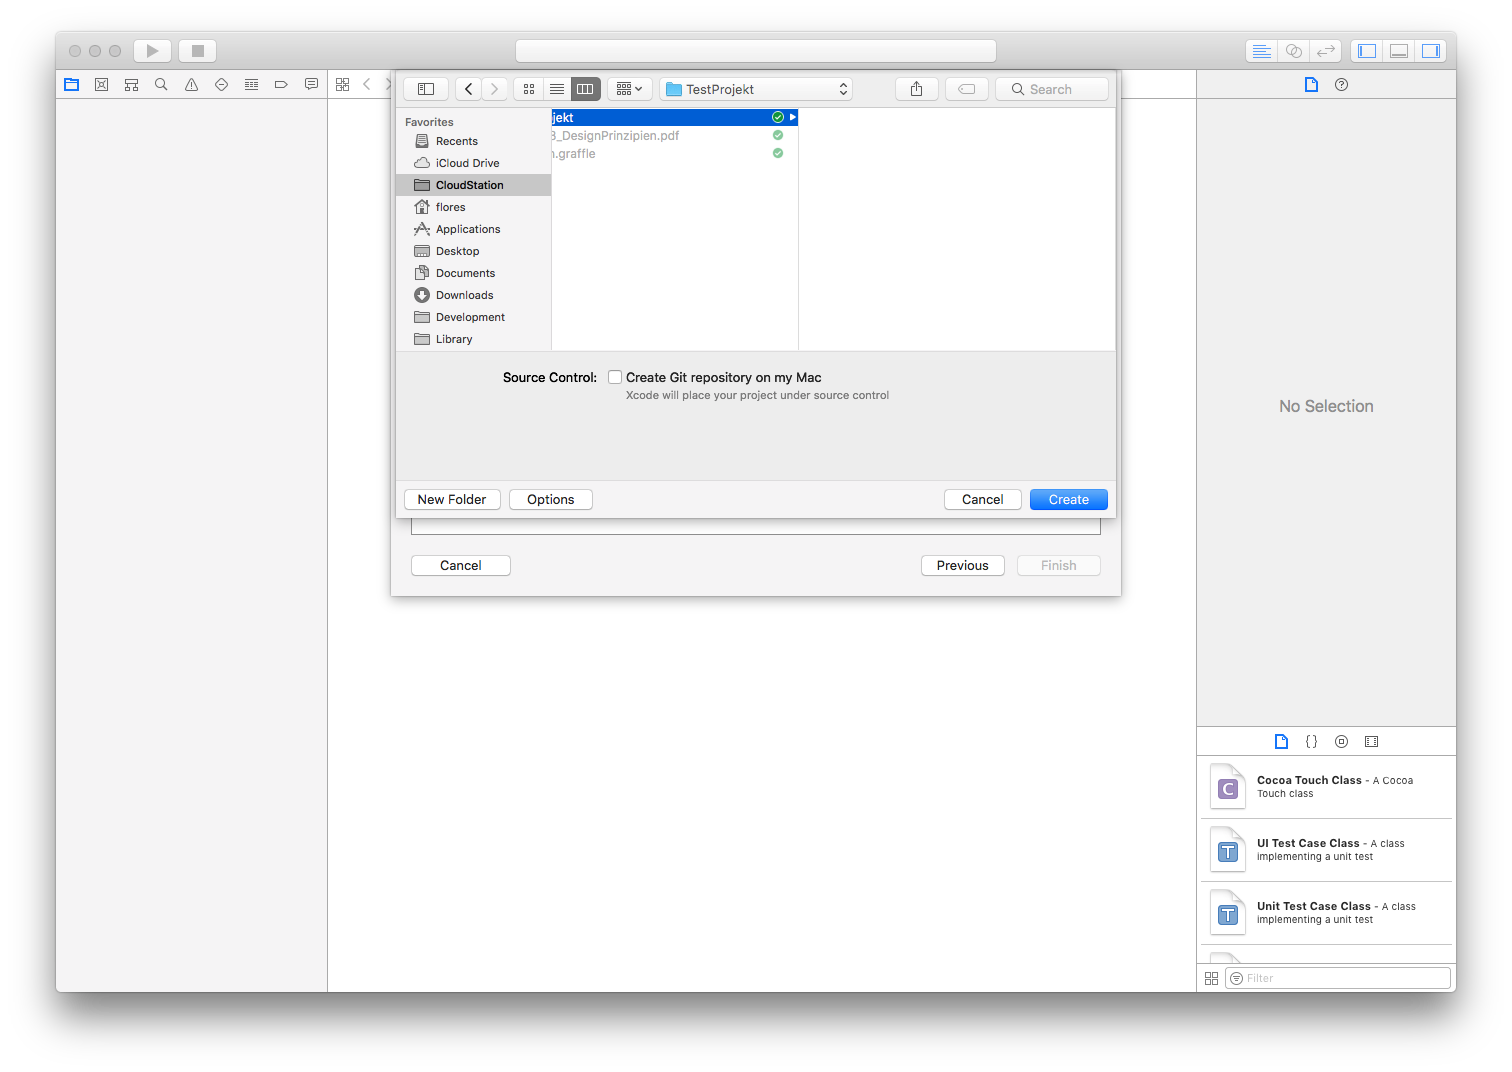The image size is (1512, 1072).
Task: Show the Object library circle icon
Action: [x=1341, y=741]
